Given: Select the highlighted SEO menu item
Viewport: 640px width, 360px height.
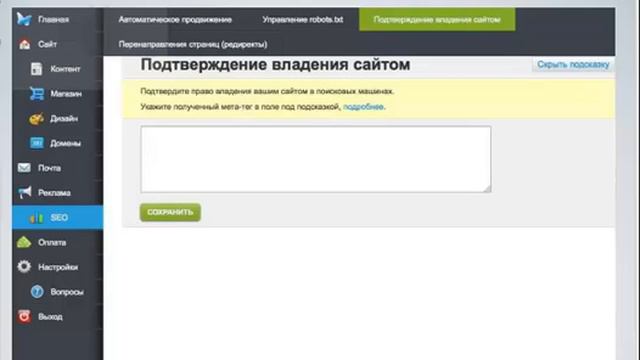Looking at the screenshot, I should click(x=58, y=217).
